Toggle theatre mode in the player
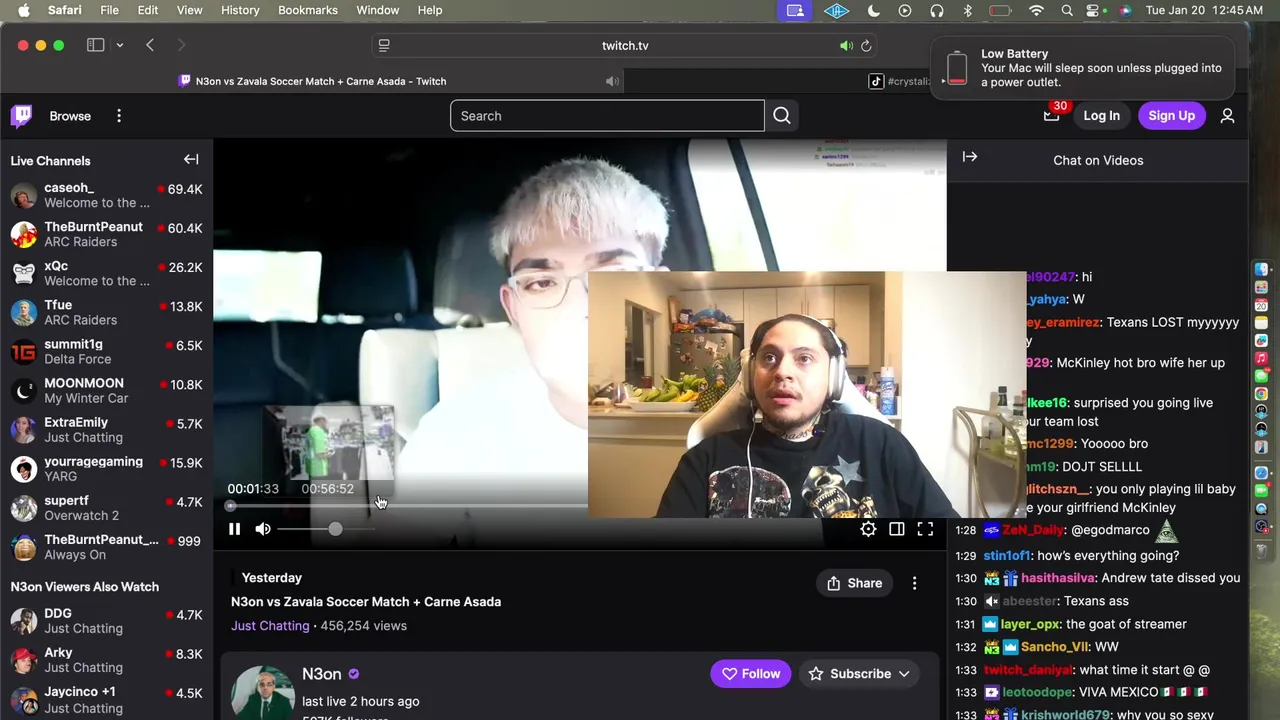Image resolution: width=1280 pixels, height=720 pixels. click(897, 529)
